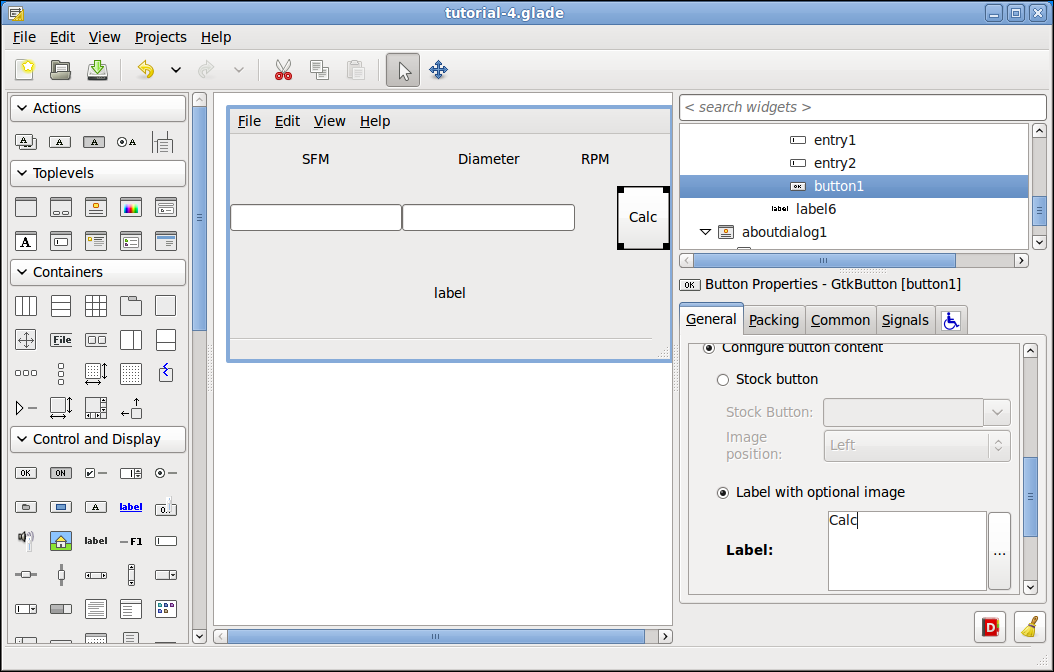Choose the Window toplevel widget
The width and height of the screenshot is (1054, 672).
coord(26,207)
